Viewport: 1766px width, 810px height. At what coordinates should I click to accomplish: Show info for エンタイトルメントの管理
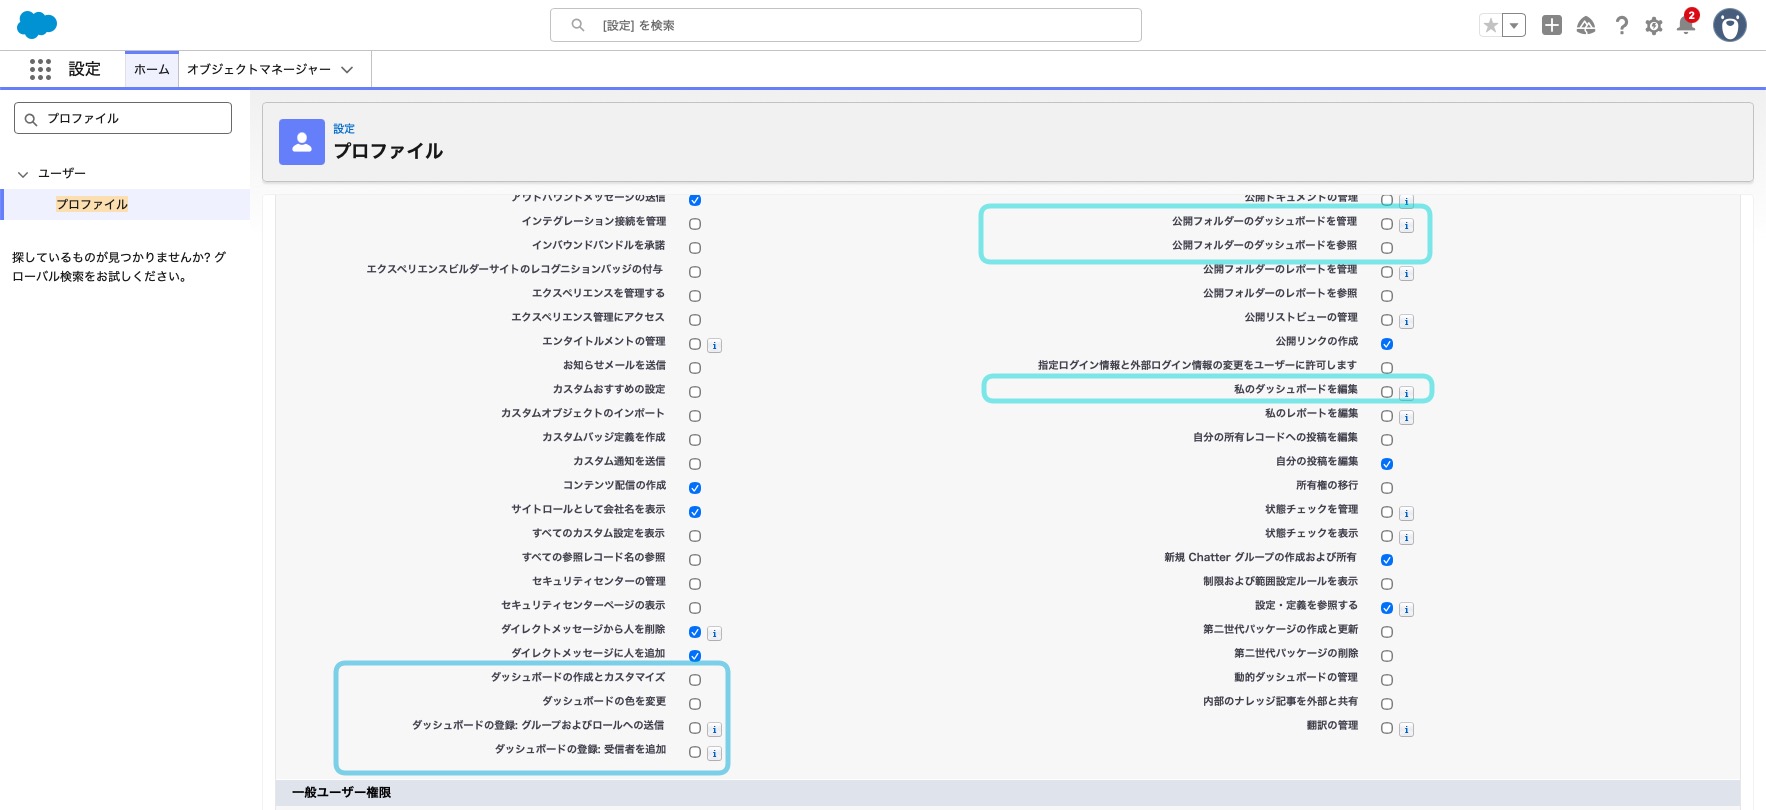[x=714, y=346]
